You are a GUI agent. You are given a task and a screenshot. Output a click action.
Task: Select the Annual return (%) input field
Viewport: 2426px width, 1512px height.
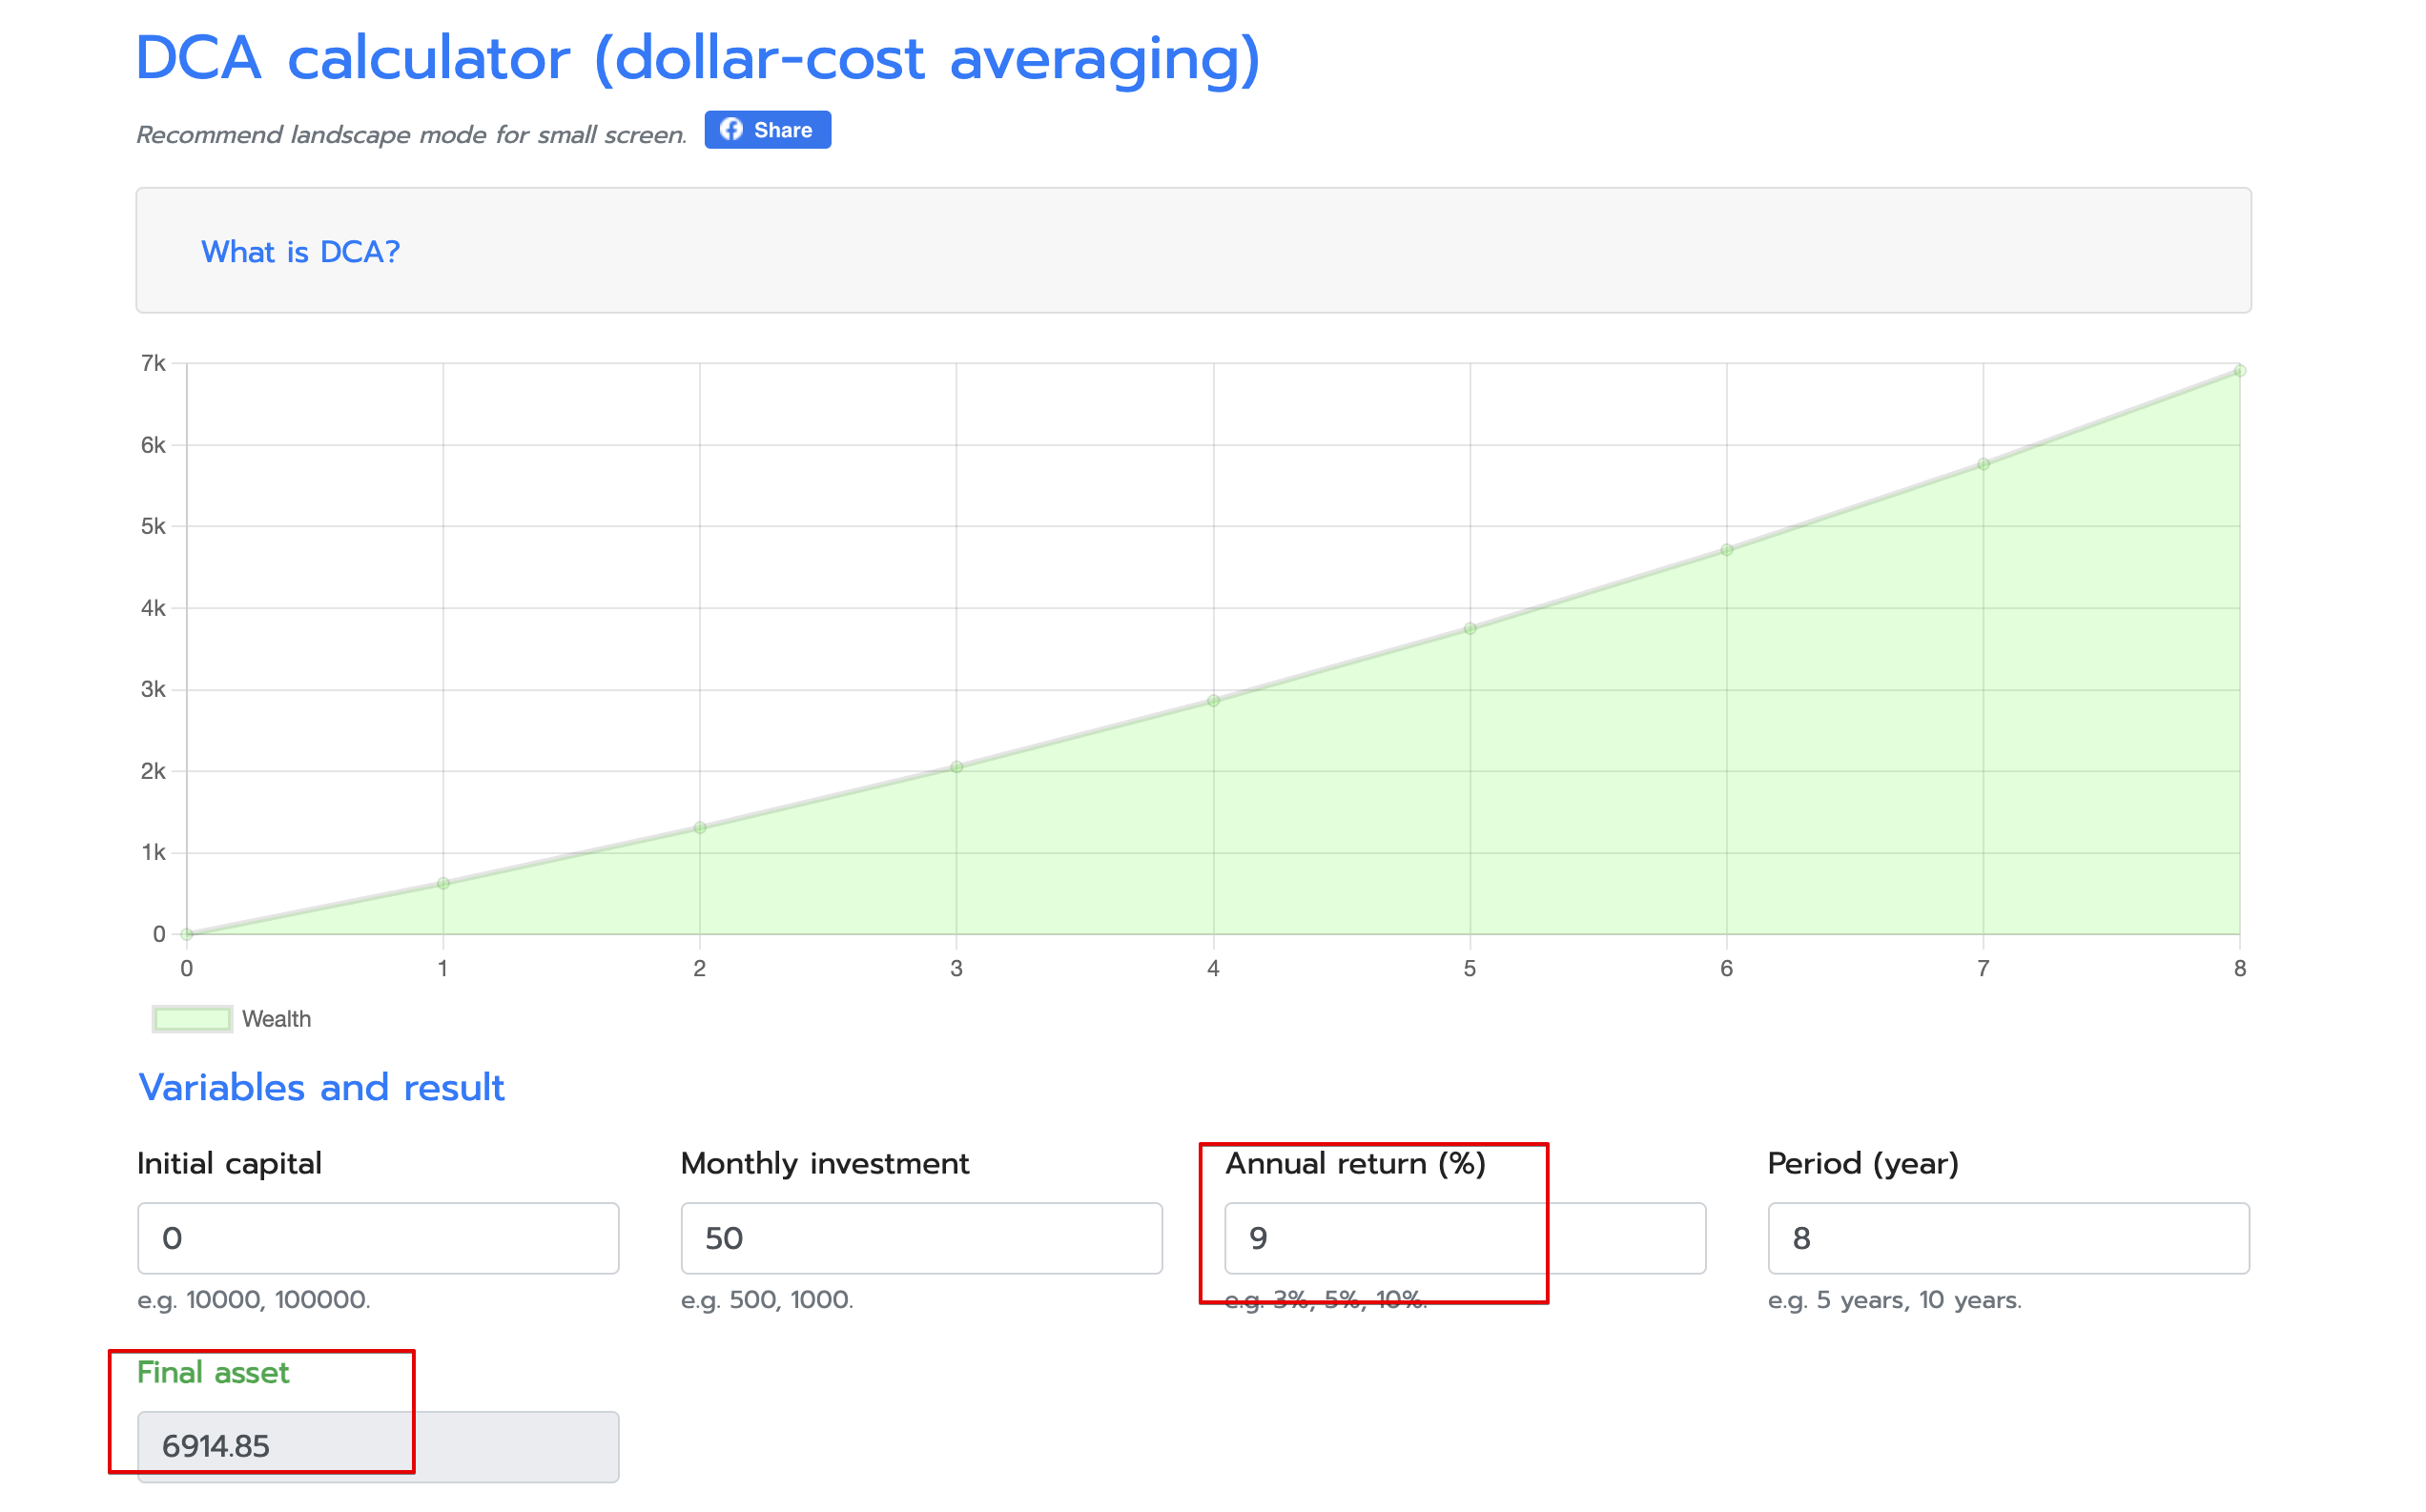[1464, 1238]
